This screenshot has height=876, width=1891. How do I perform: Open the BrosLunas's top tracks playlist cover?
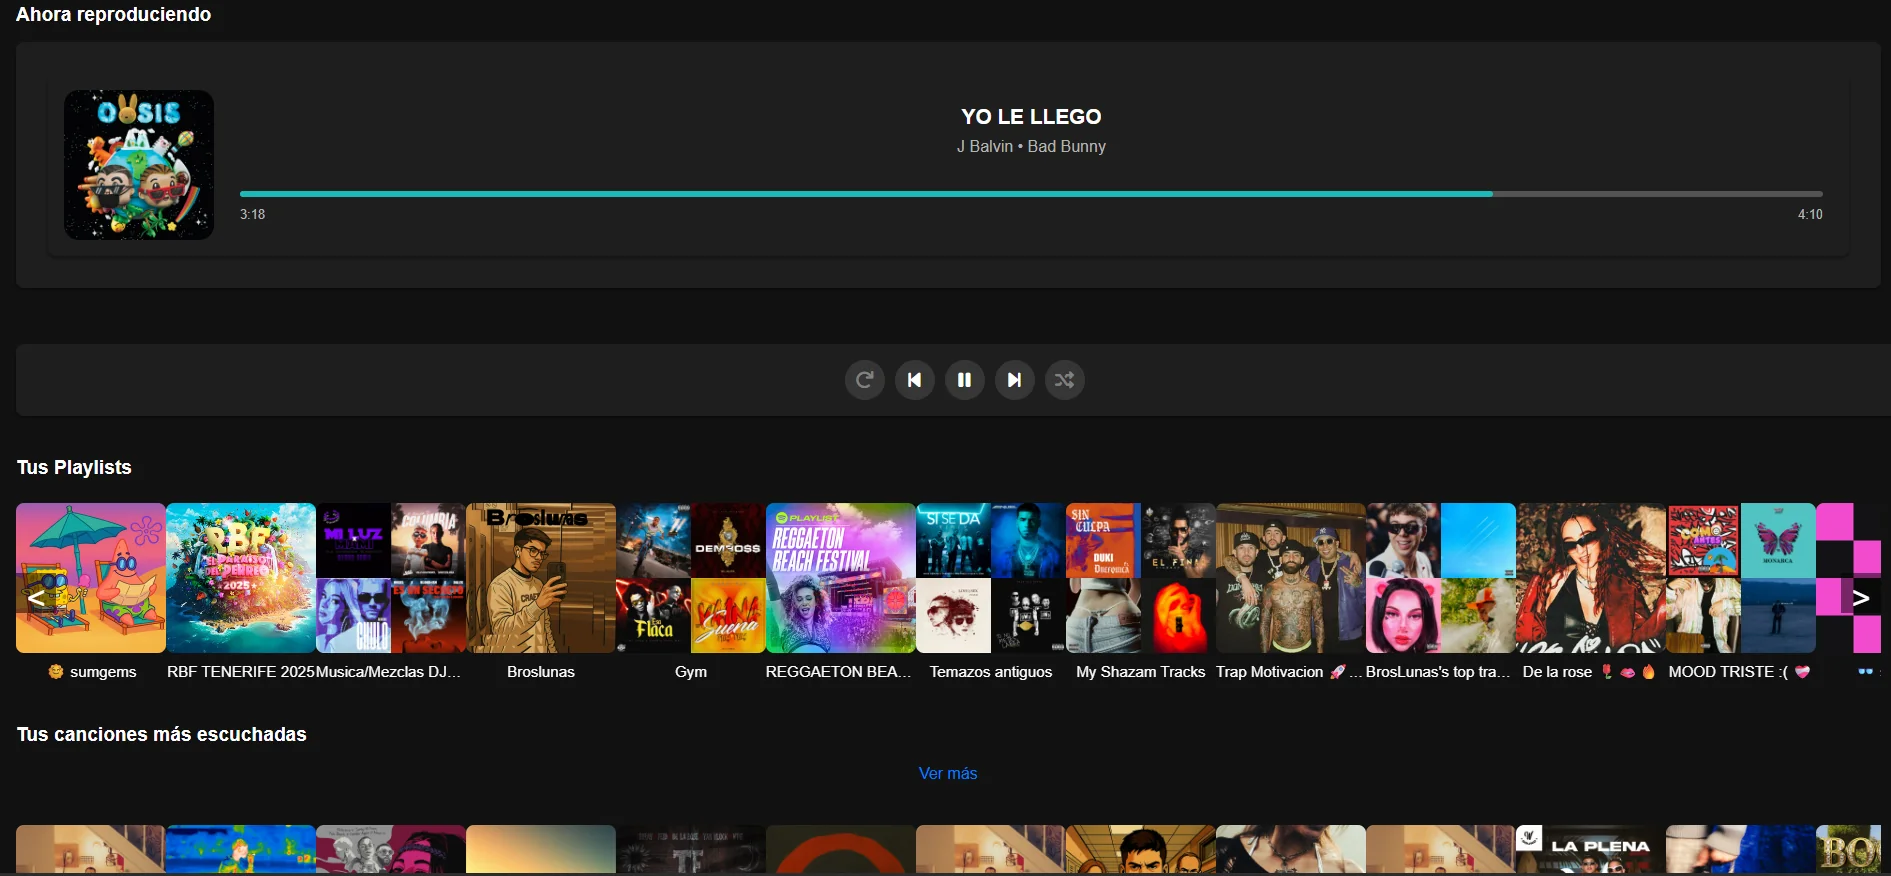tap(1441, 578)
